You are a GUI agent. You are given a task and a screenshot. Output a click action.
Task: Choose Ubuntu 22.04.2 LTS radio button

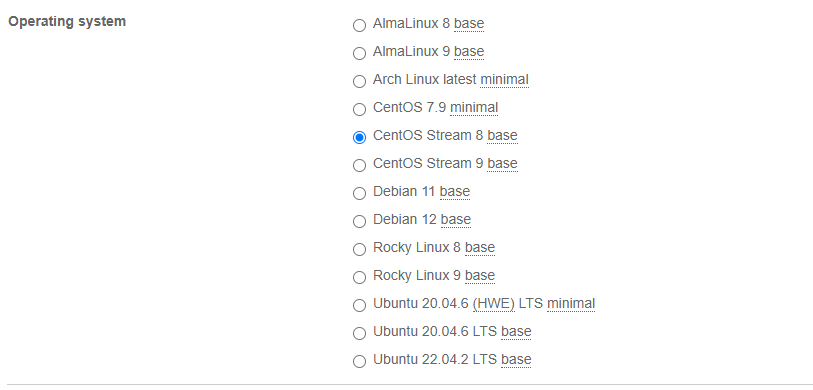pos(359,361)
